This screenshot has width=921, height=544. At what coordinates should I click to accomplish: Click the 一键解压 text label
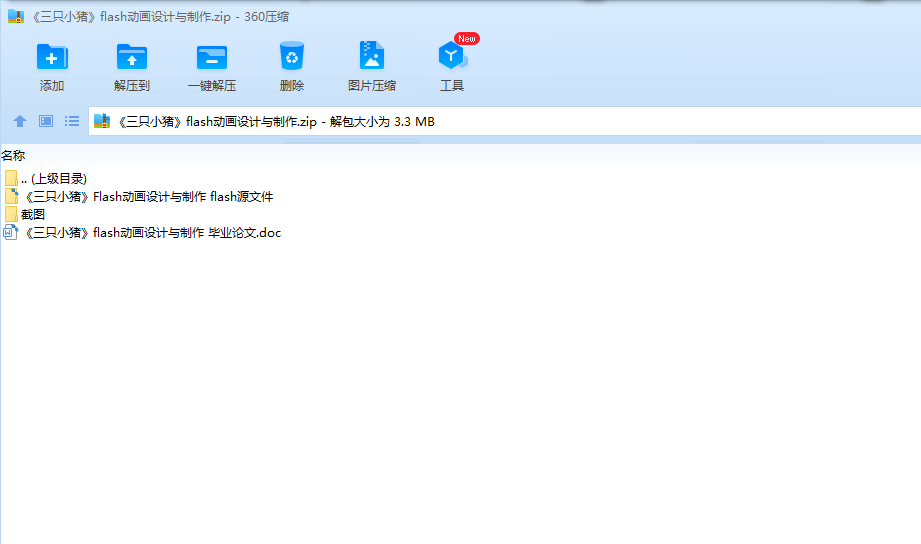click(x=211, y=86)
